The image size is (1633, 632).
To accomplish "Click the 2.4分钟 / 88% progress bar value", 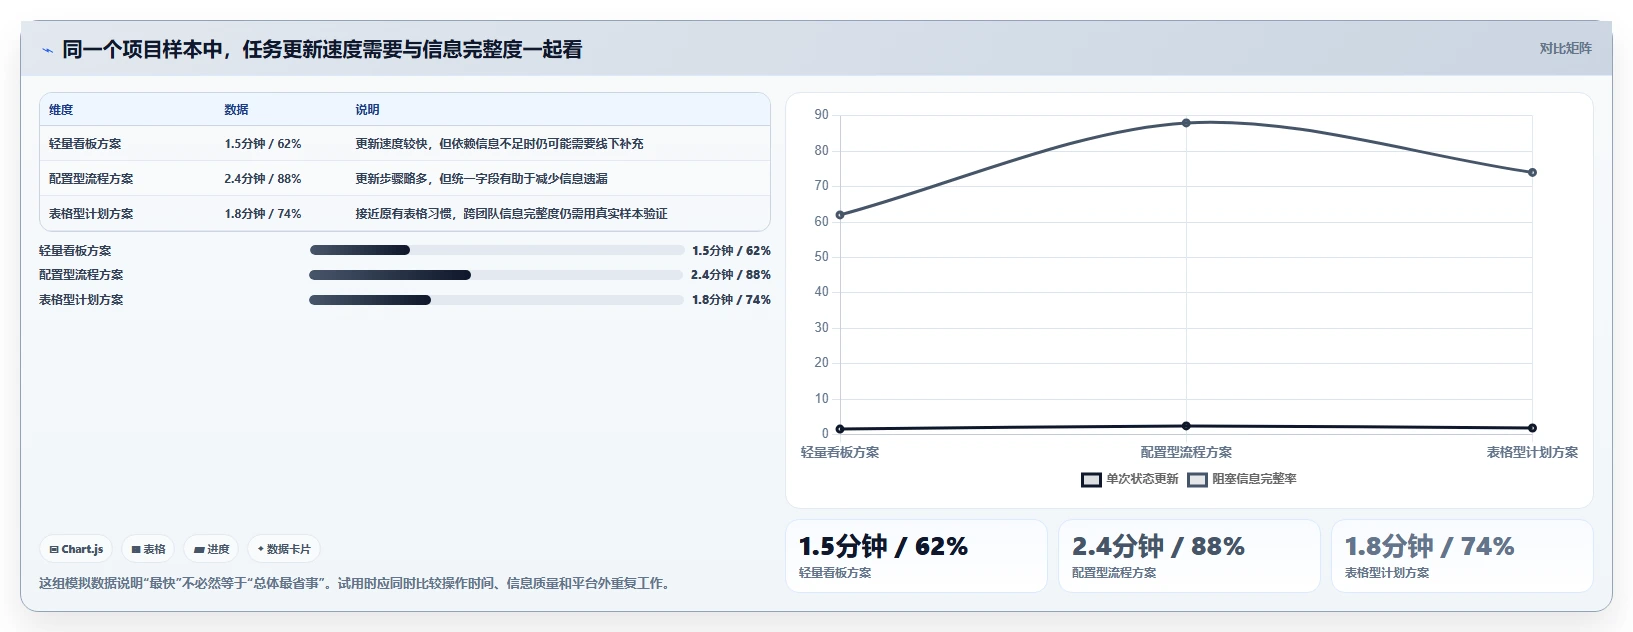I will point(731,275).
